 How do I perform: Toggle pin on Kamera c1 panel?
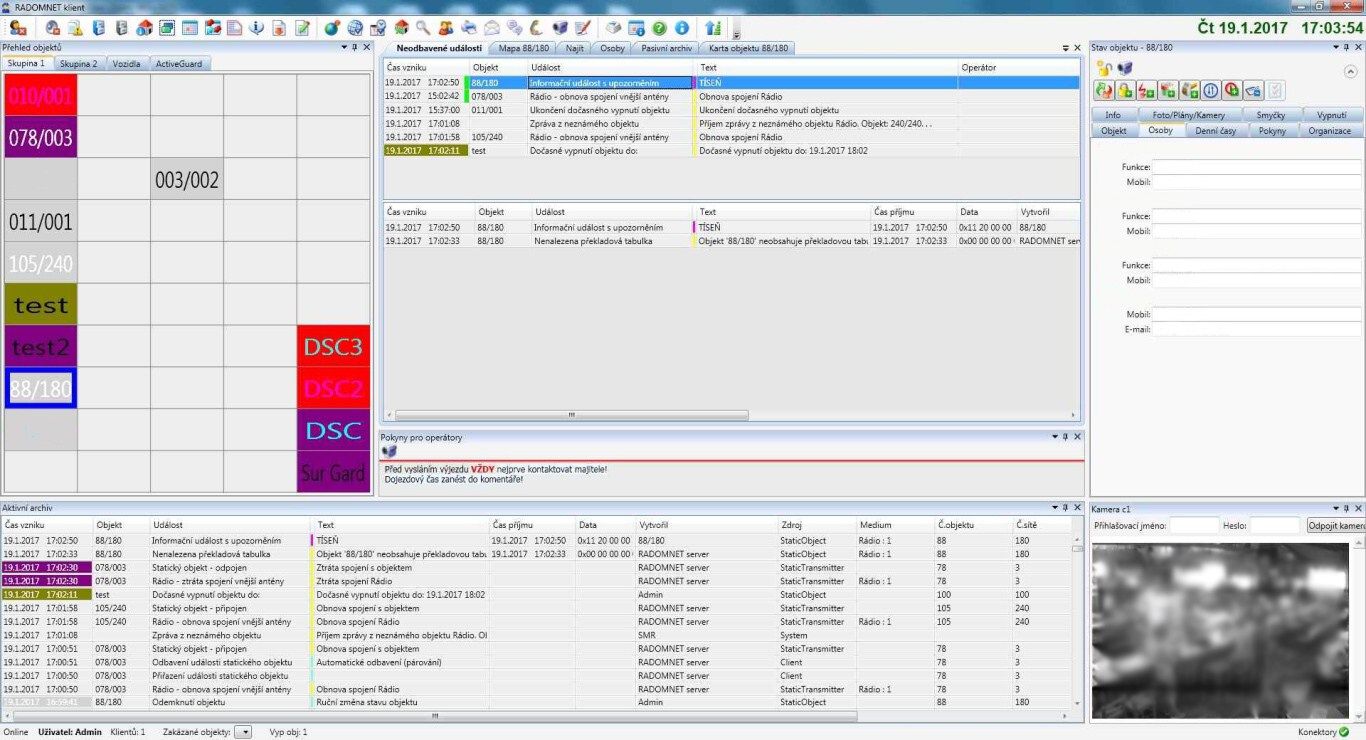pos(1346,508)
